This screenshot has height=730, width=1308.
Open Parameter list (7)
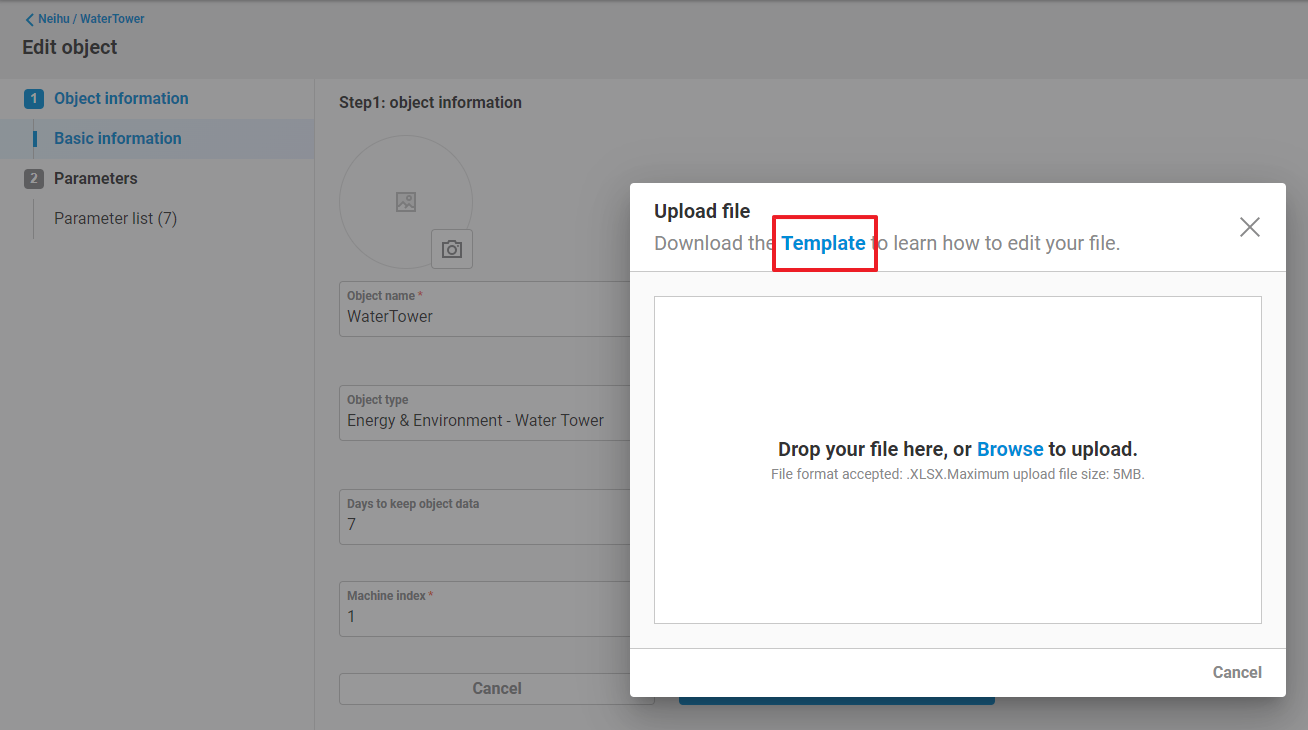[x=115, y=219]
